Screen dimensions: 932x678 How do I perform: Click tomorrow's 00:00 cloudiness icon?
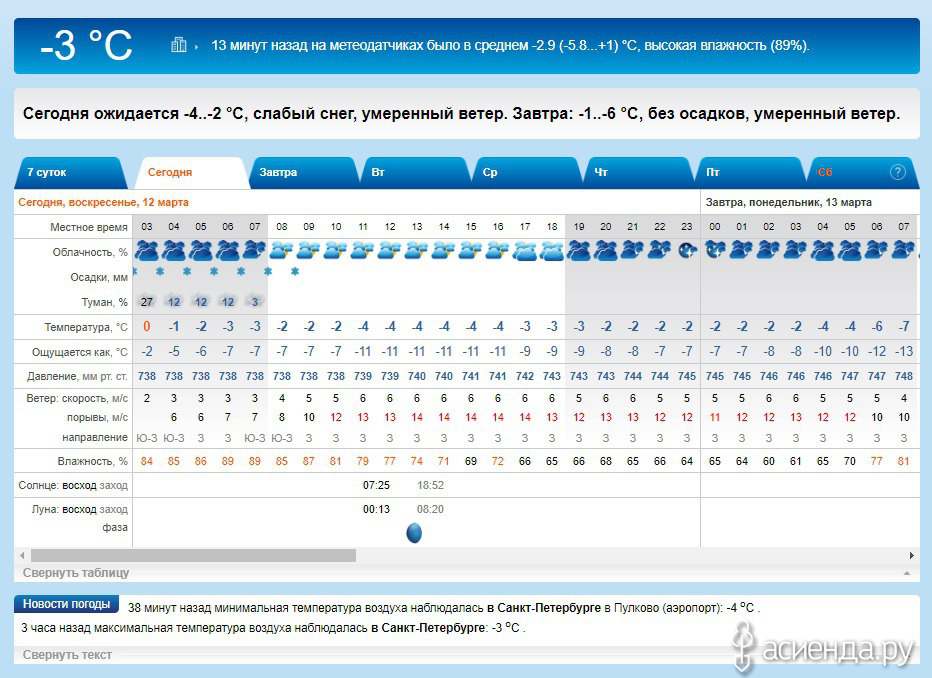(715, 250)
